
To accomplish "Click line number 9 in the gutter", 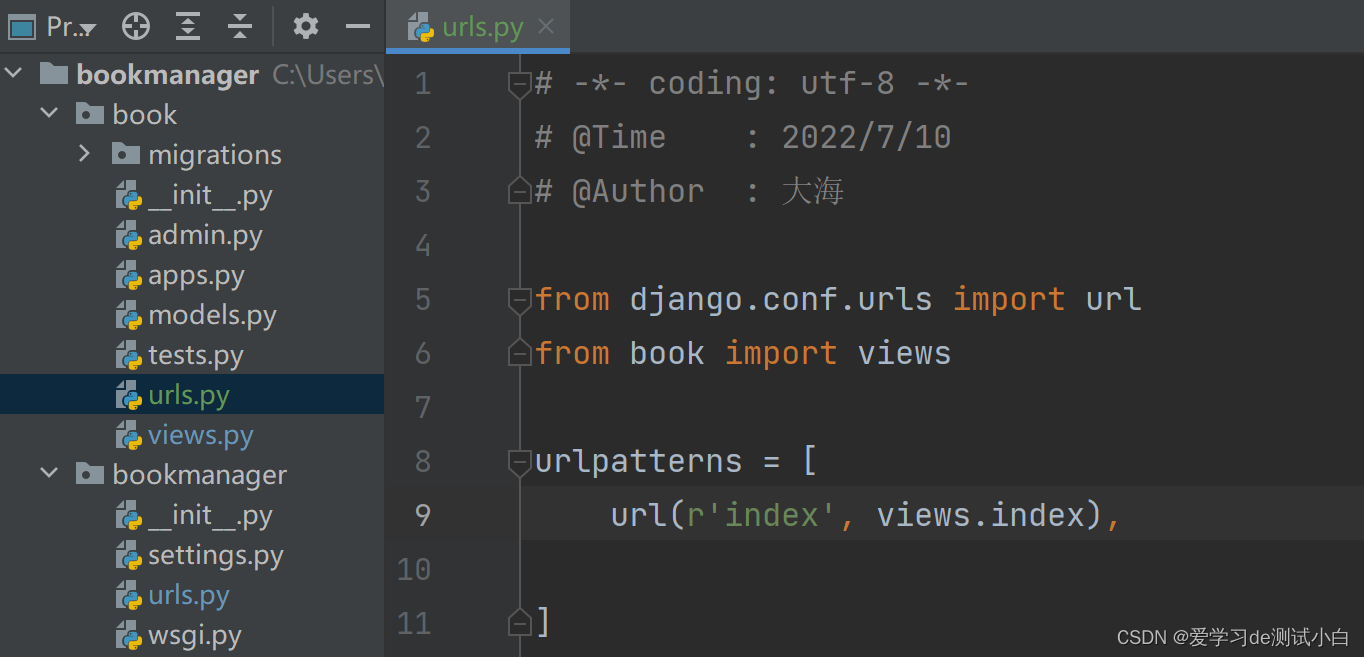I will point(422,515).
